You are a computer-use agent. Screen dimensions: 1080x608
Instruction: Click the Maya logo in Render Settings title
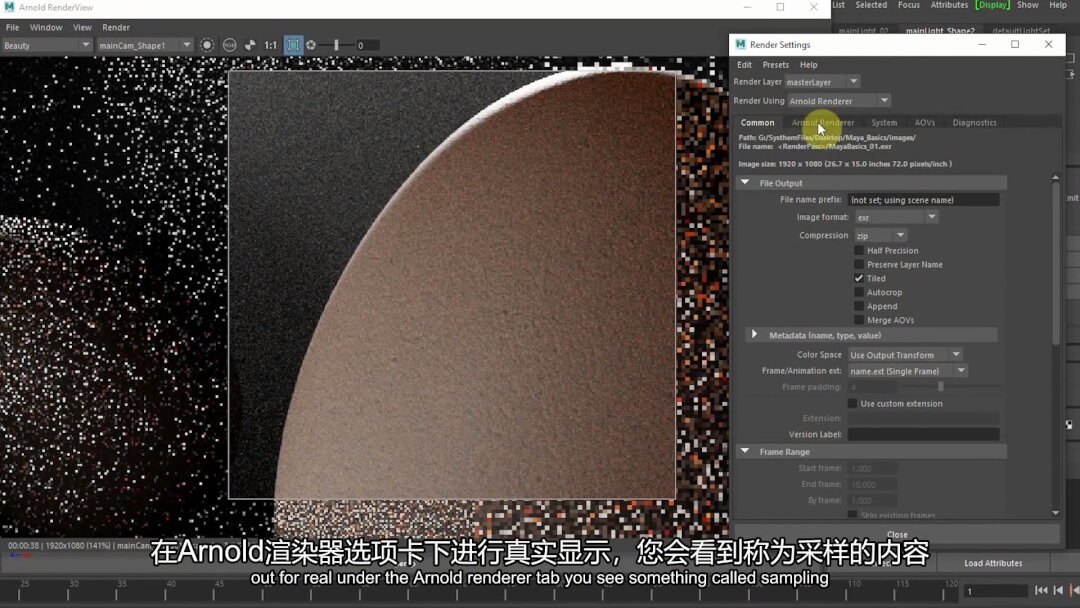[740, 45]
